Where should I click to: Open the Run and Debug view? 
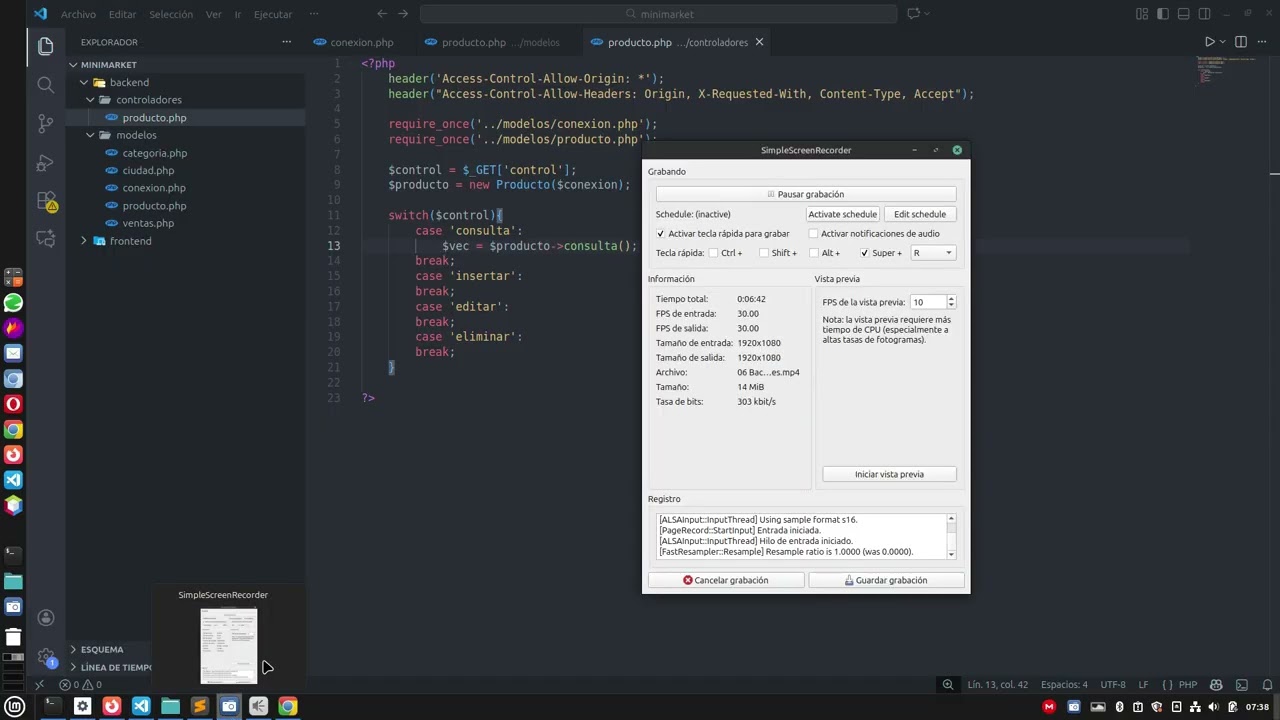point(45,163)
